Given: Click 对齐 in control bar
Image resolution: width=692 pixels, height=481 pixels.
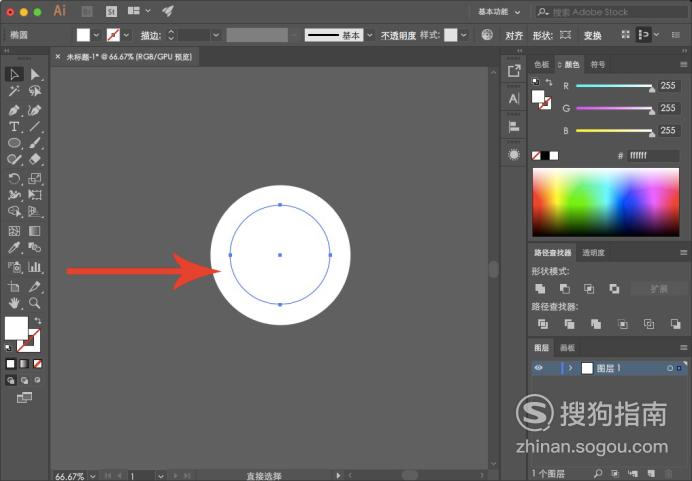Looking at the screenshot, I should [x=514, y=35].
